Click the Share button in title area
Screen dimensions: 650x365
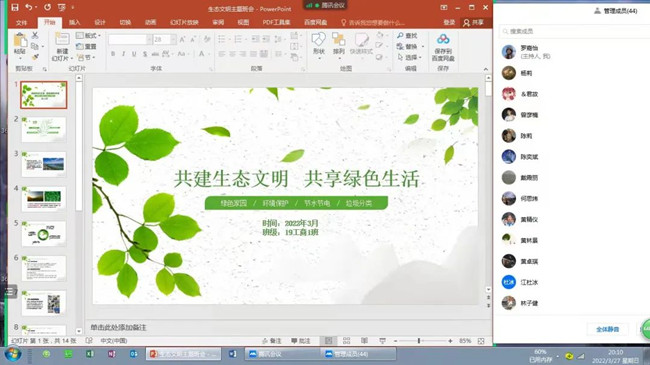473,22
